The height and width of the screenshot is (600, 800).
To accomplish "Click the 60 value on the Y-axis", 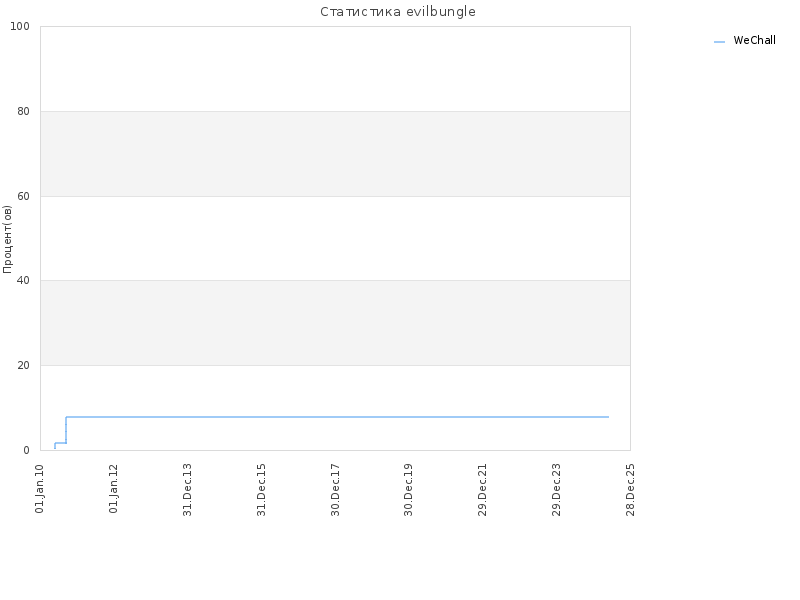I will pos(23,196).
